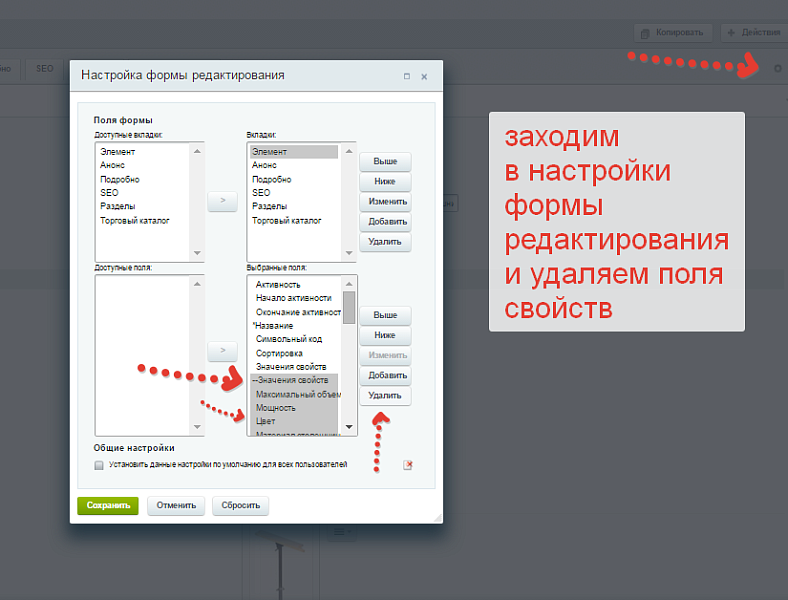
Task: Select 'Торговый каталог' in available tabs list
Action: click(x=135, y=220)
